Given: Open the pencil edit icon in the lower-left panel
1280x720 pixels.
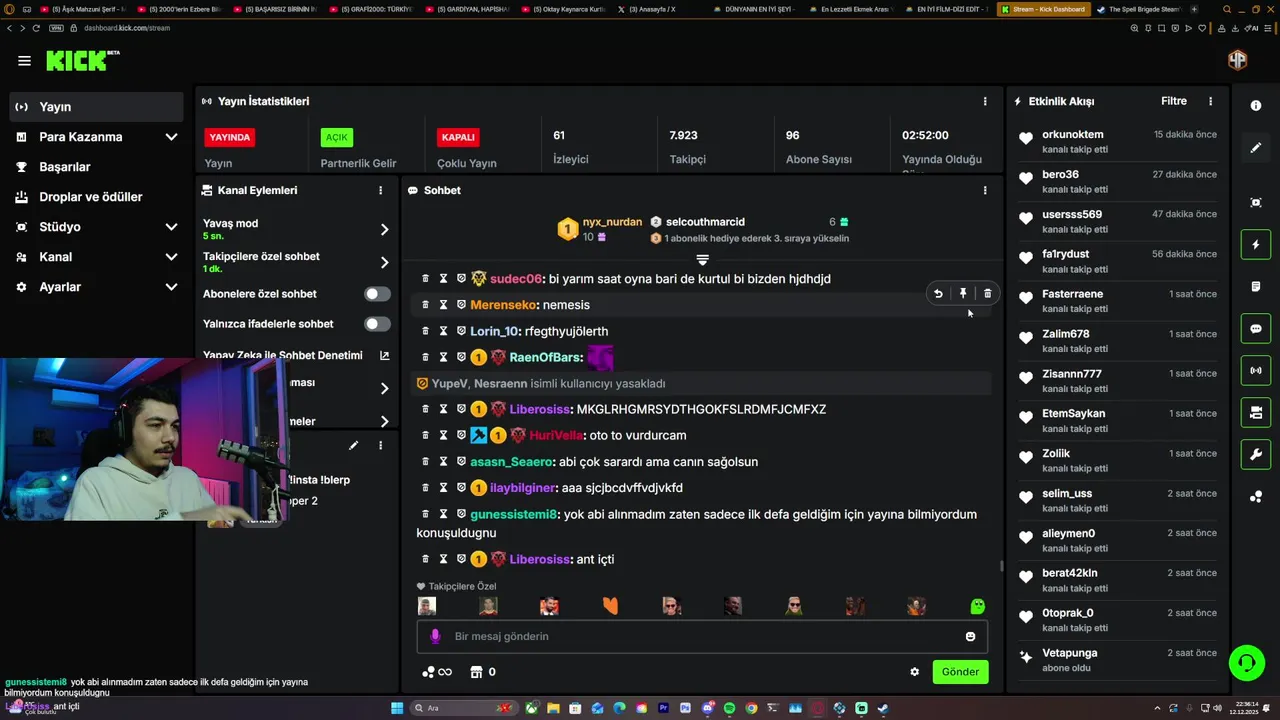Looking at the screenshot, I should [x=353, y=445].
